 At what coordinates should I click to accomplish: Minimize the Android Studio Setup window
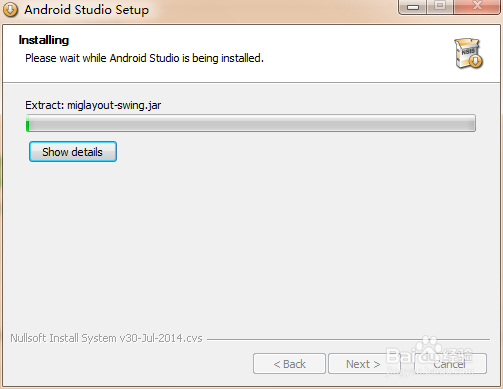click(413, 6)
